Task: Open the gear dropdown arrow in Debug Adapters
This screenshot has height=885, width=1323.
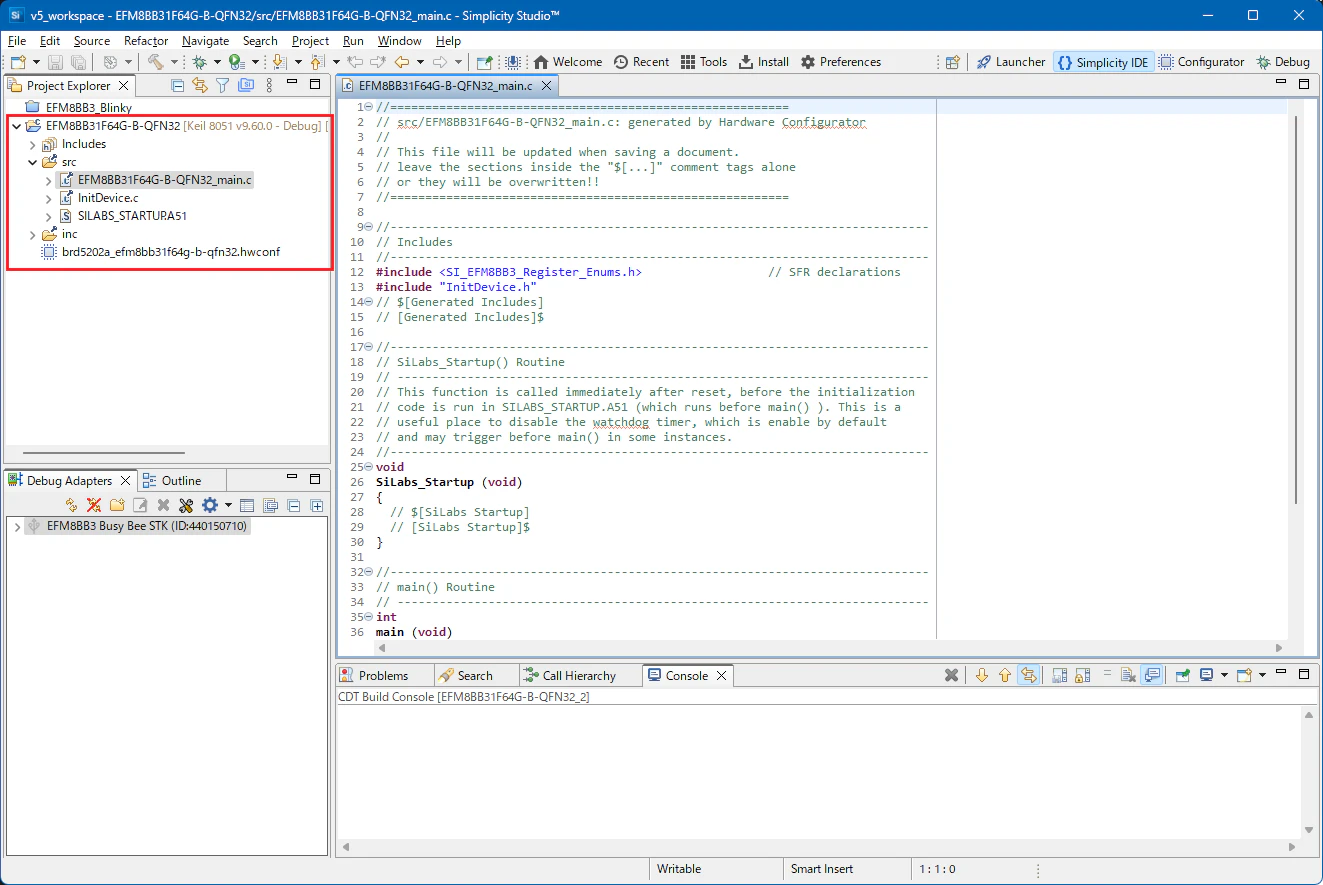Action: [x=228, y=506]
